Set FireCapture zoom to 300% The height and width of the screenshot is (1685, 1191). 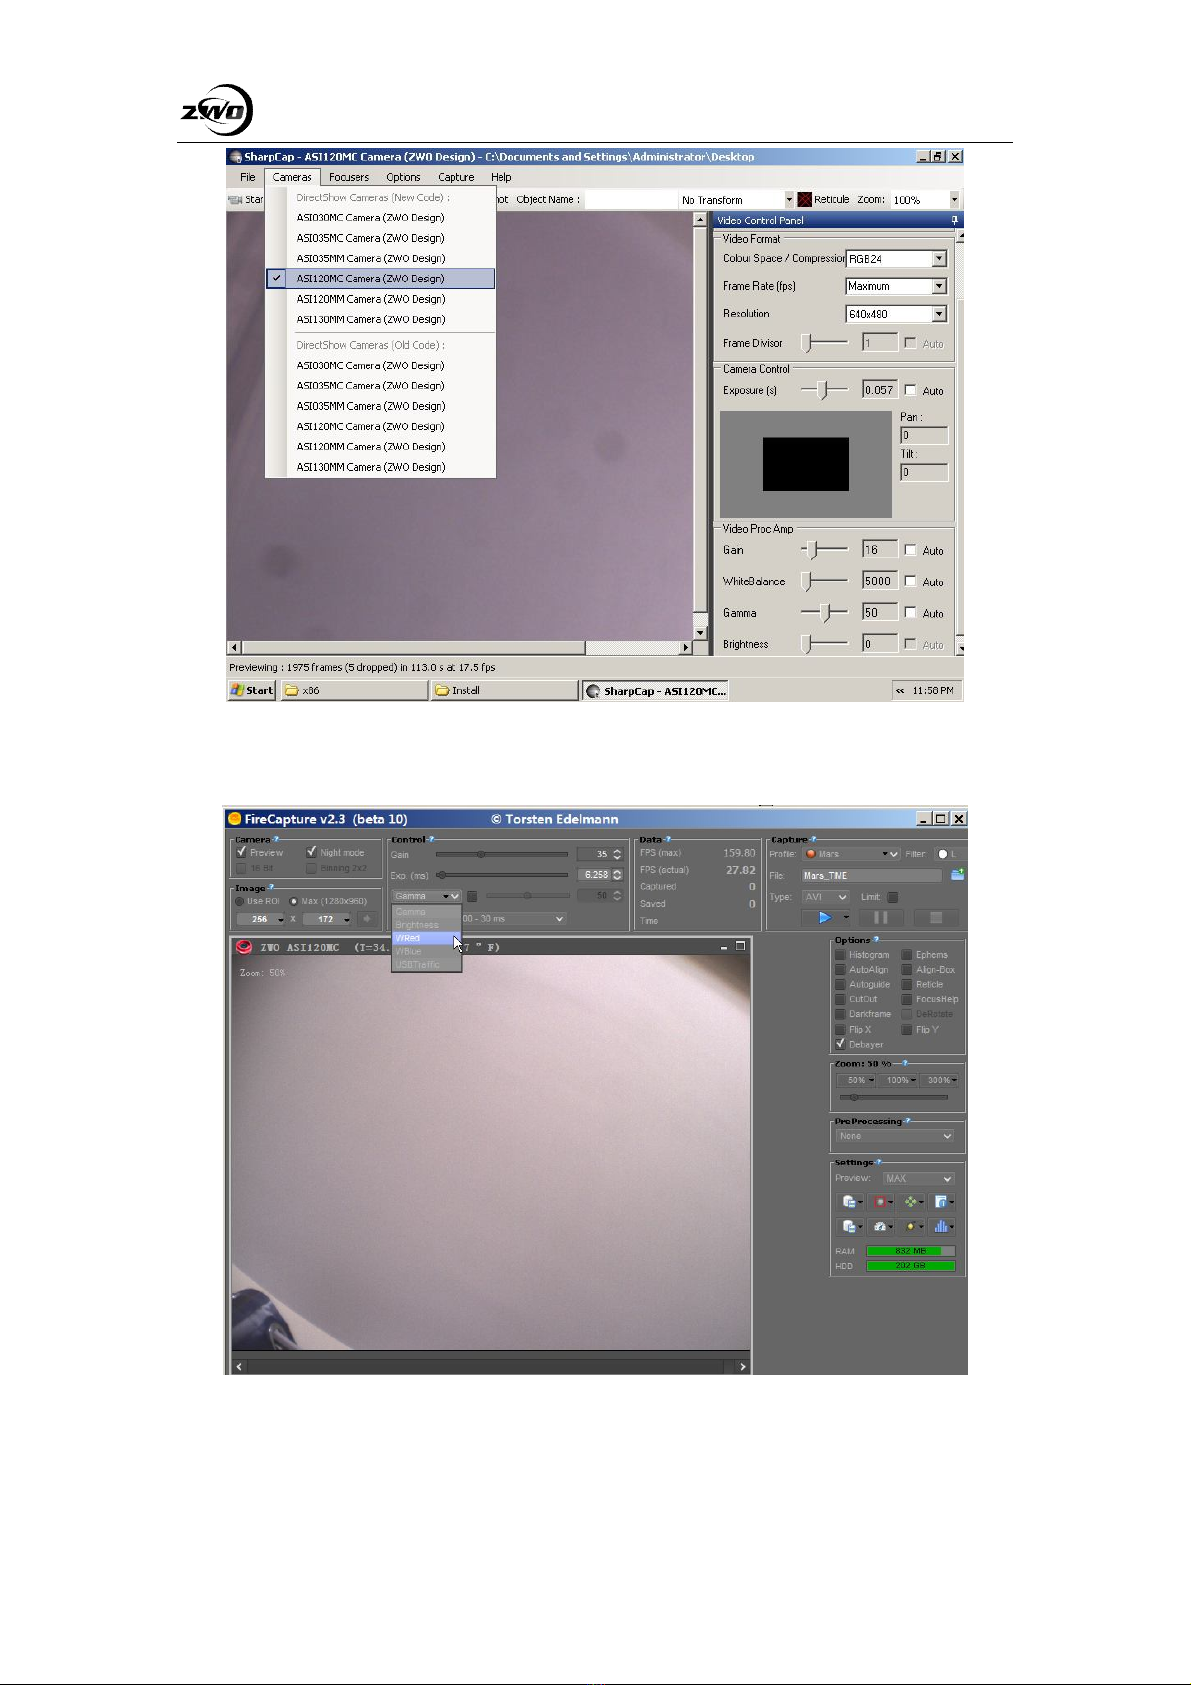click(941, 1080)
